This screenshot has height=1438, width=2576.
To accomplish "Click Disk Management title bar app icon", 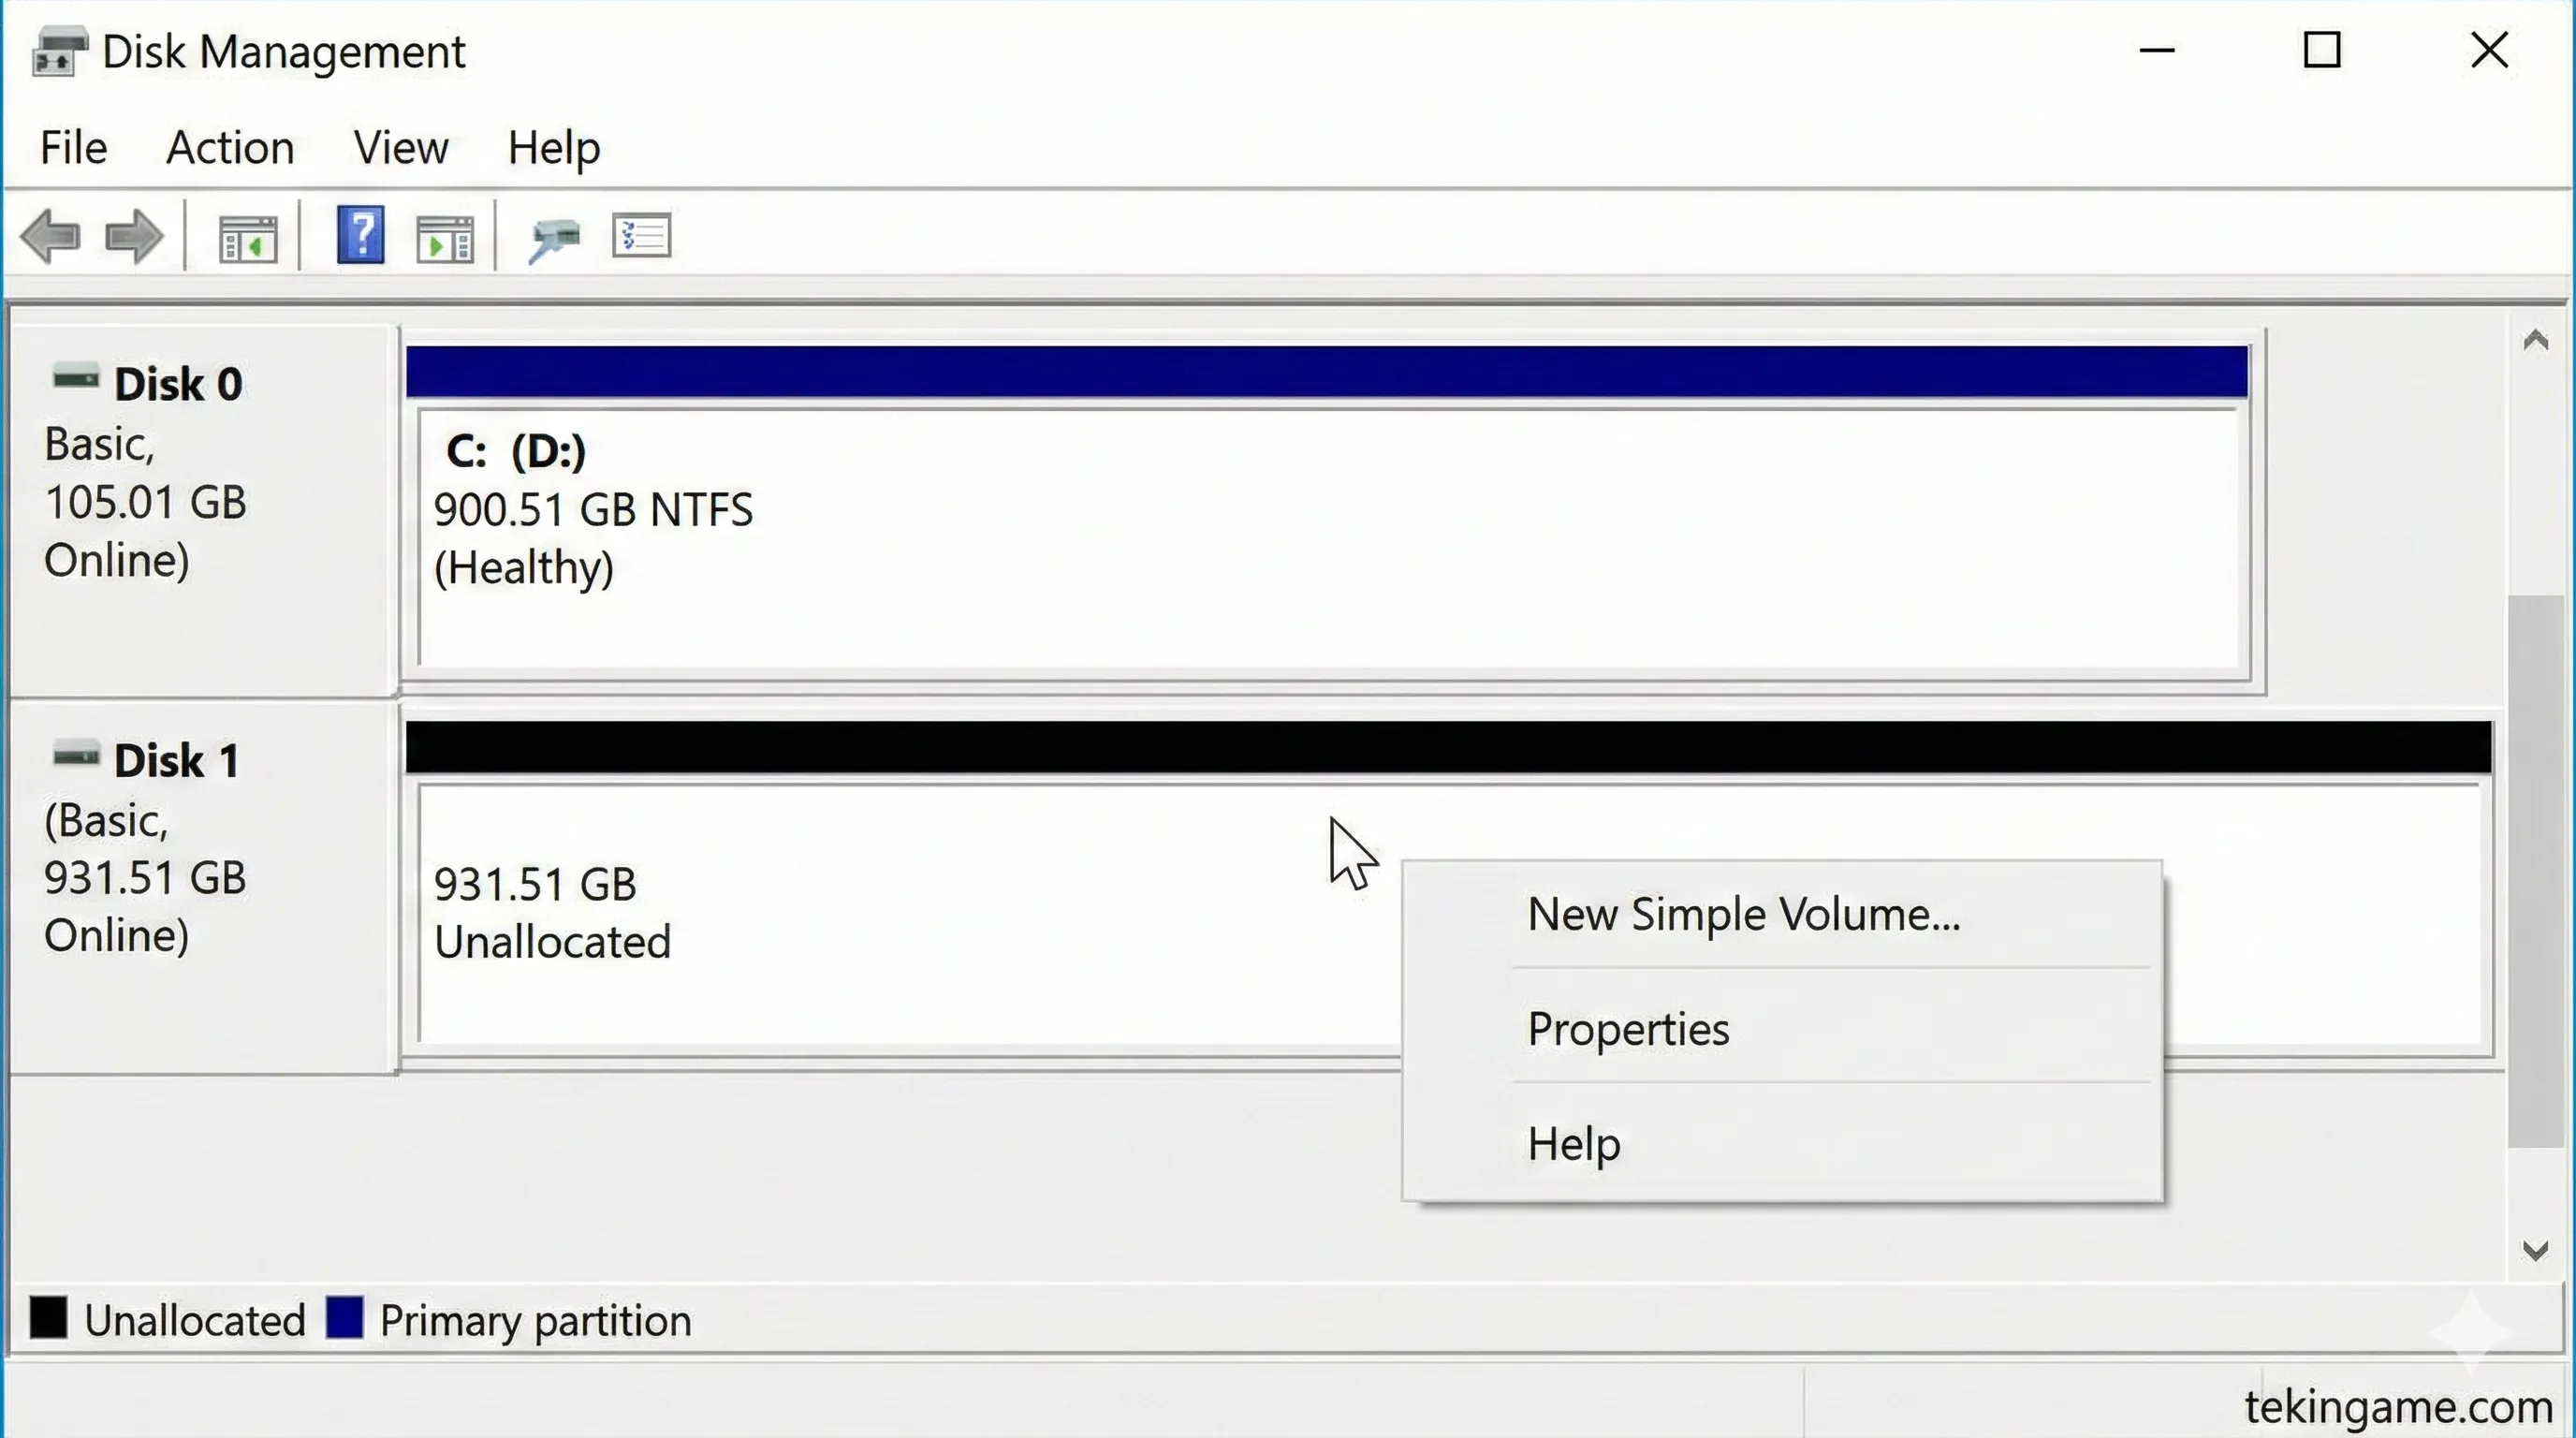I will pyautogui.click(x=58, y=51).
